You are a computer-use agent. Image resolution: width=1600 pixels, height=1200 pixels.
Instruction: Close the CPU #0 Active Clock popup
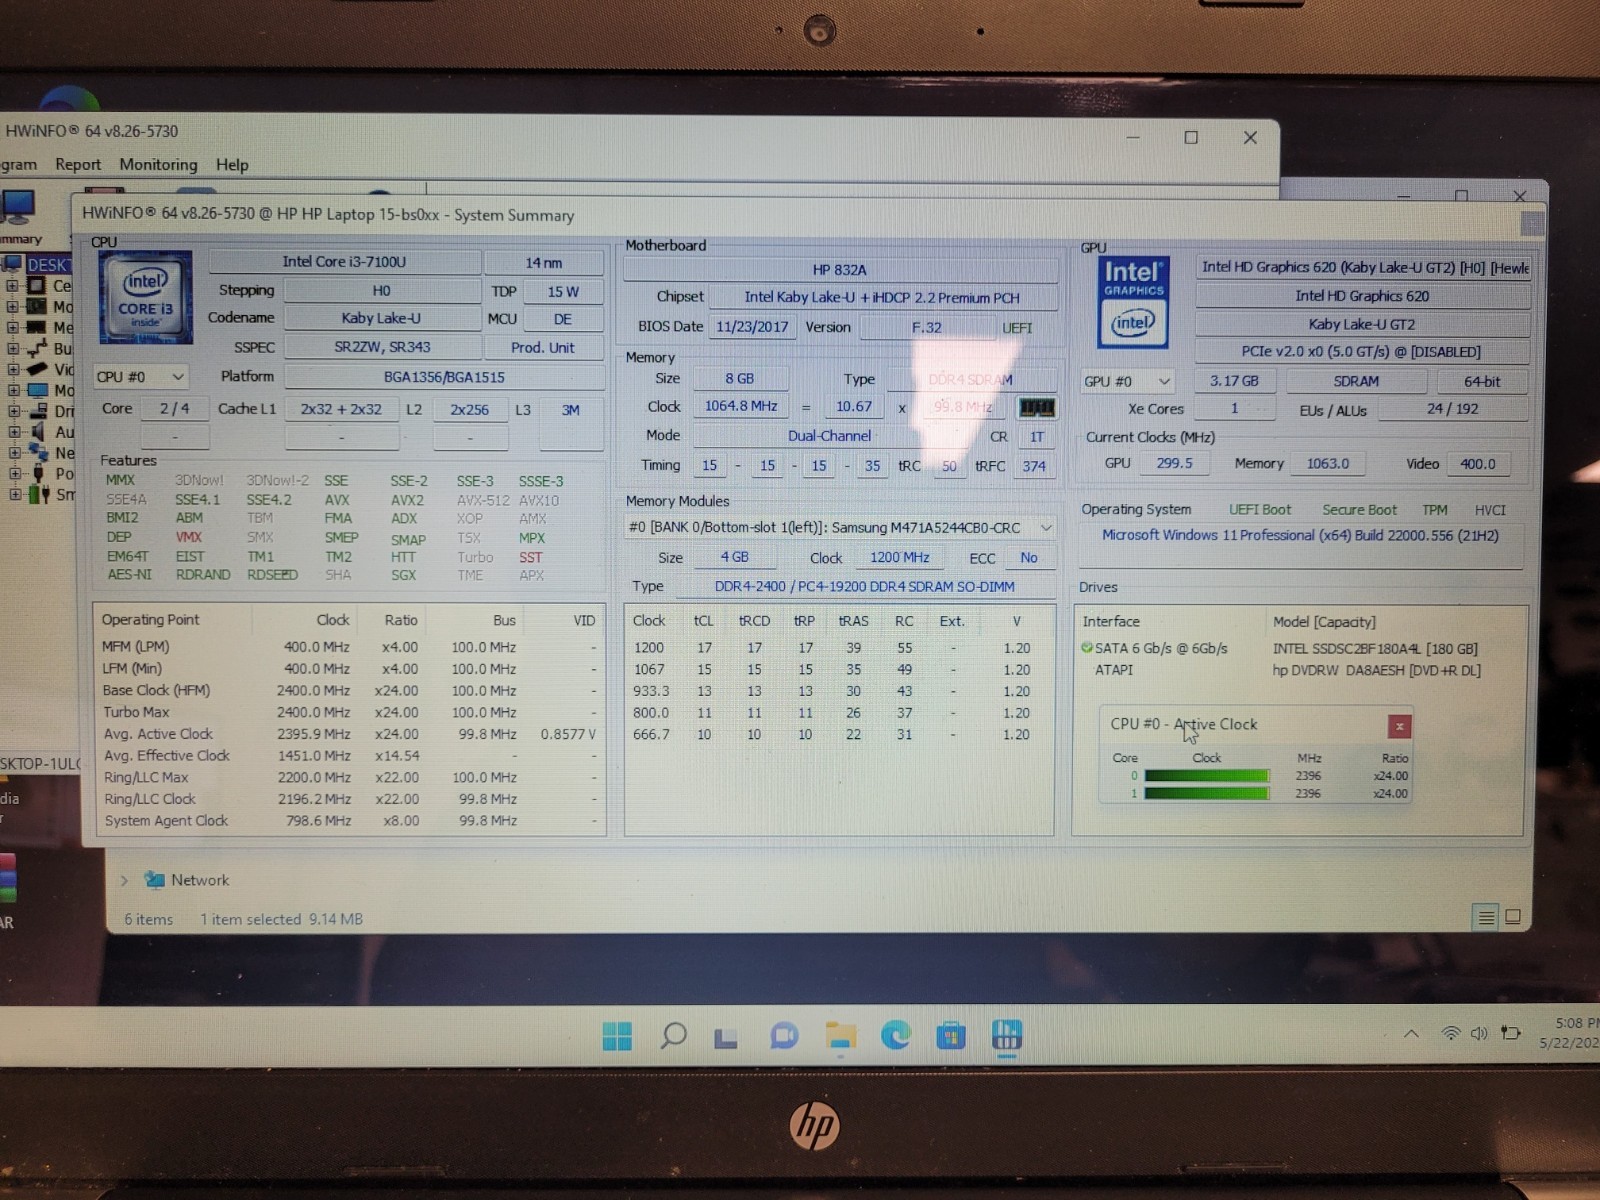[x=1399, y=726]
